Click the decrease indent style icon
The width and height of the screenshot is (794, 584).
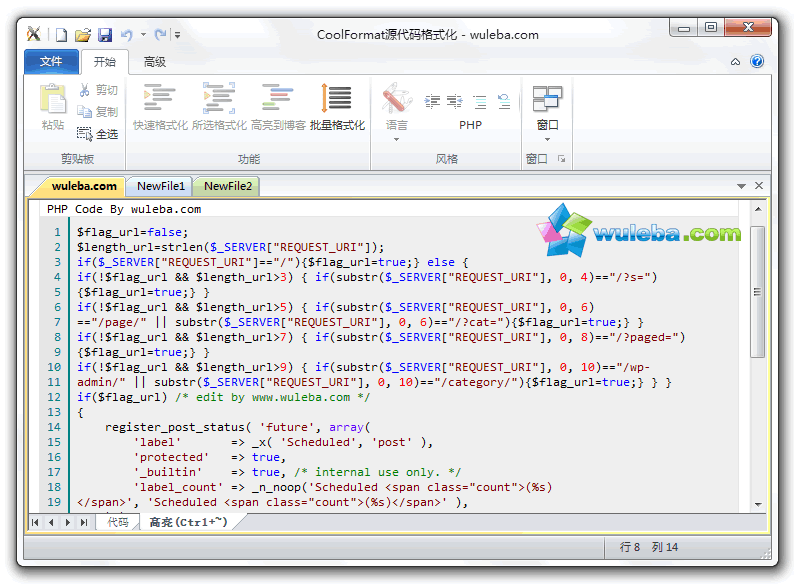(432, 102)
